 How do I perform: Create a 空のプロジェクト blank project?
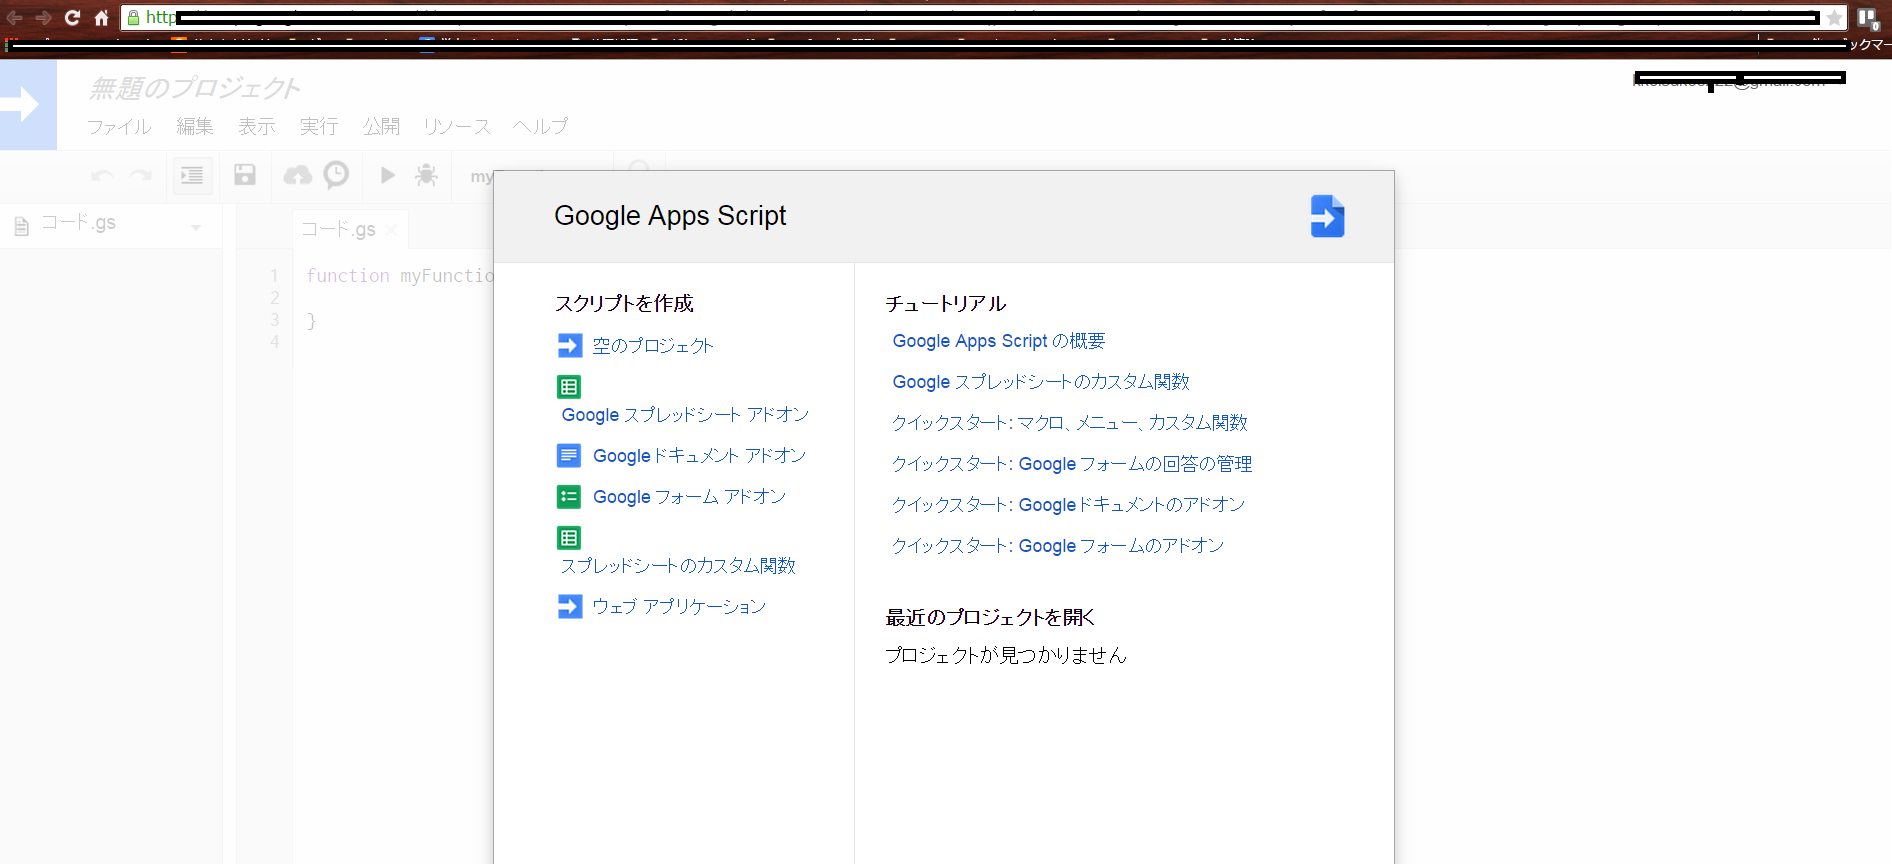click(x=652, y=346)
